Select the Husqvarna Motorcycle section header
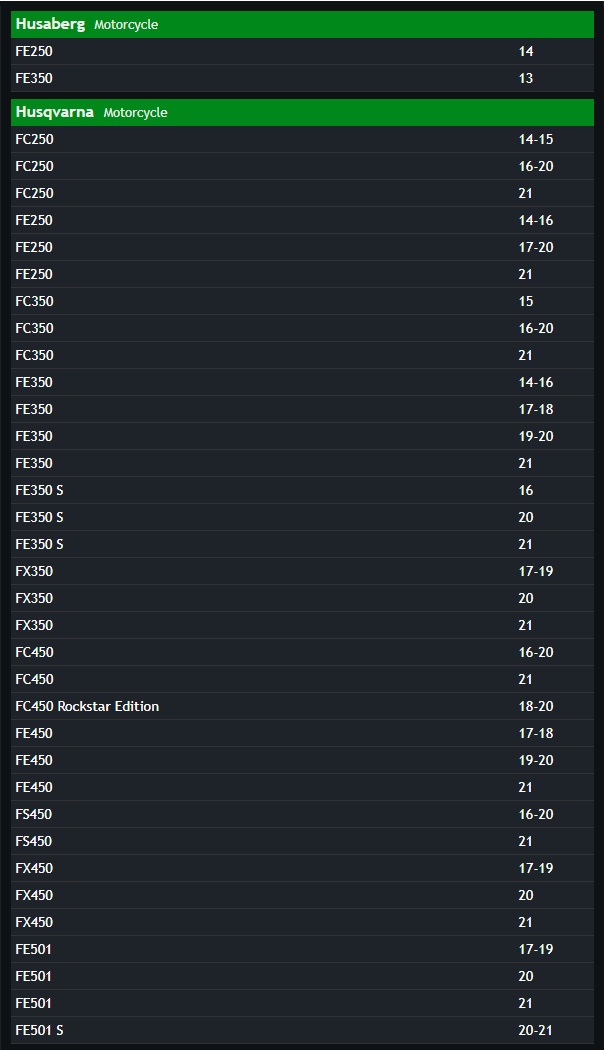Viewport: 604px width, 1050px height. pyautogui.click(x=302, y=112)
